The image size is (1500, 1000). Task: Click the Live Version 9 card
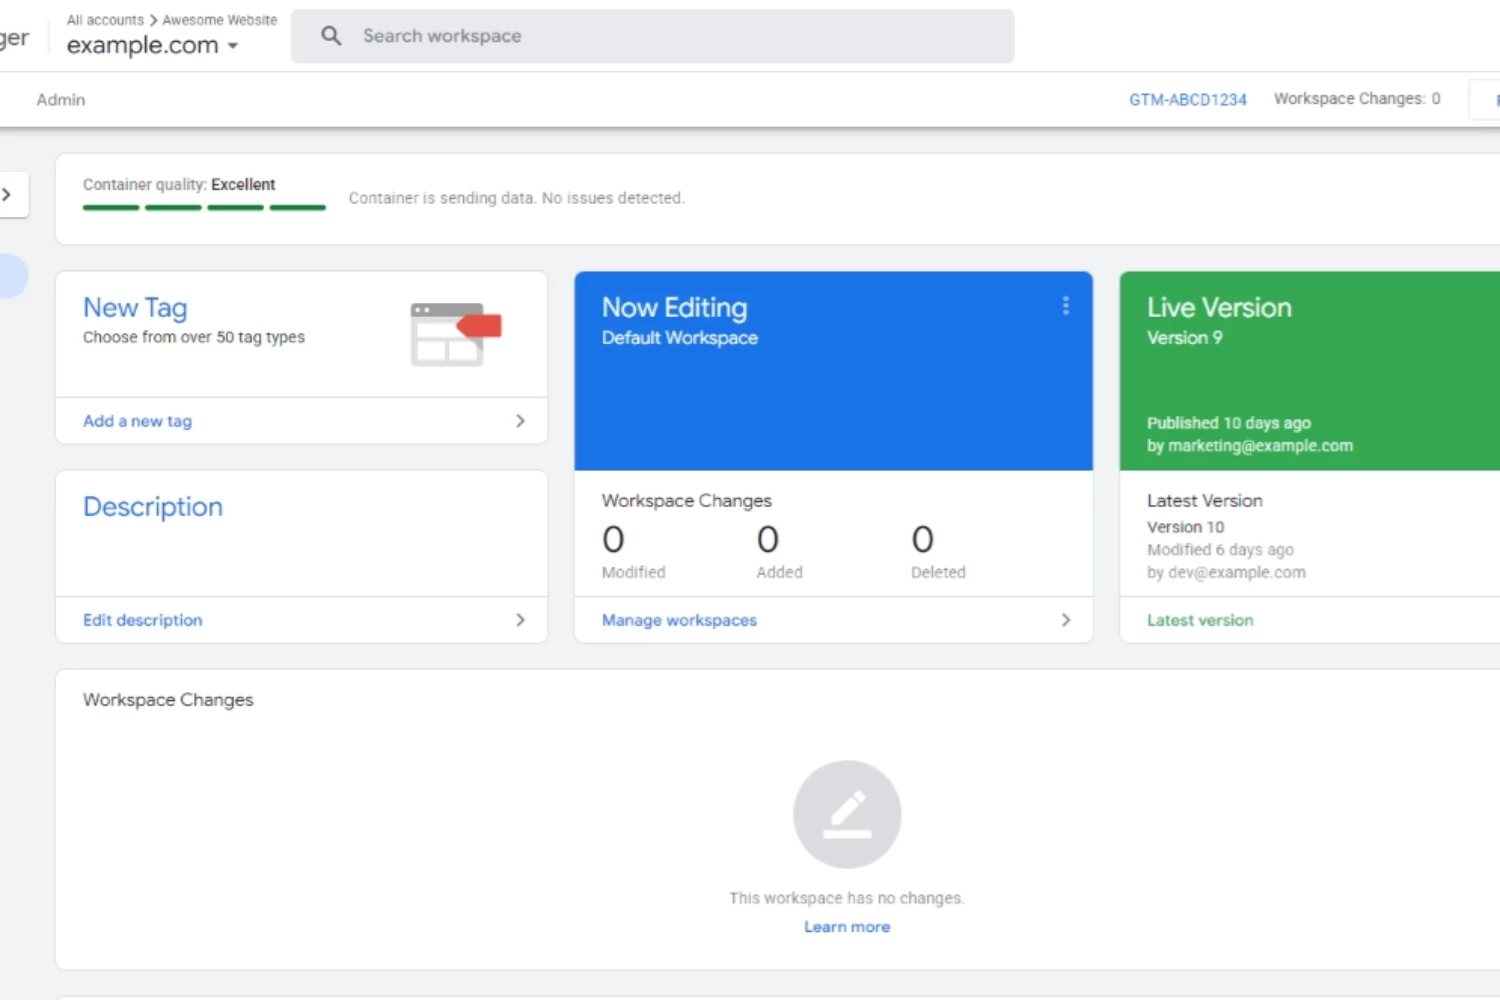coord(1310,371)
